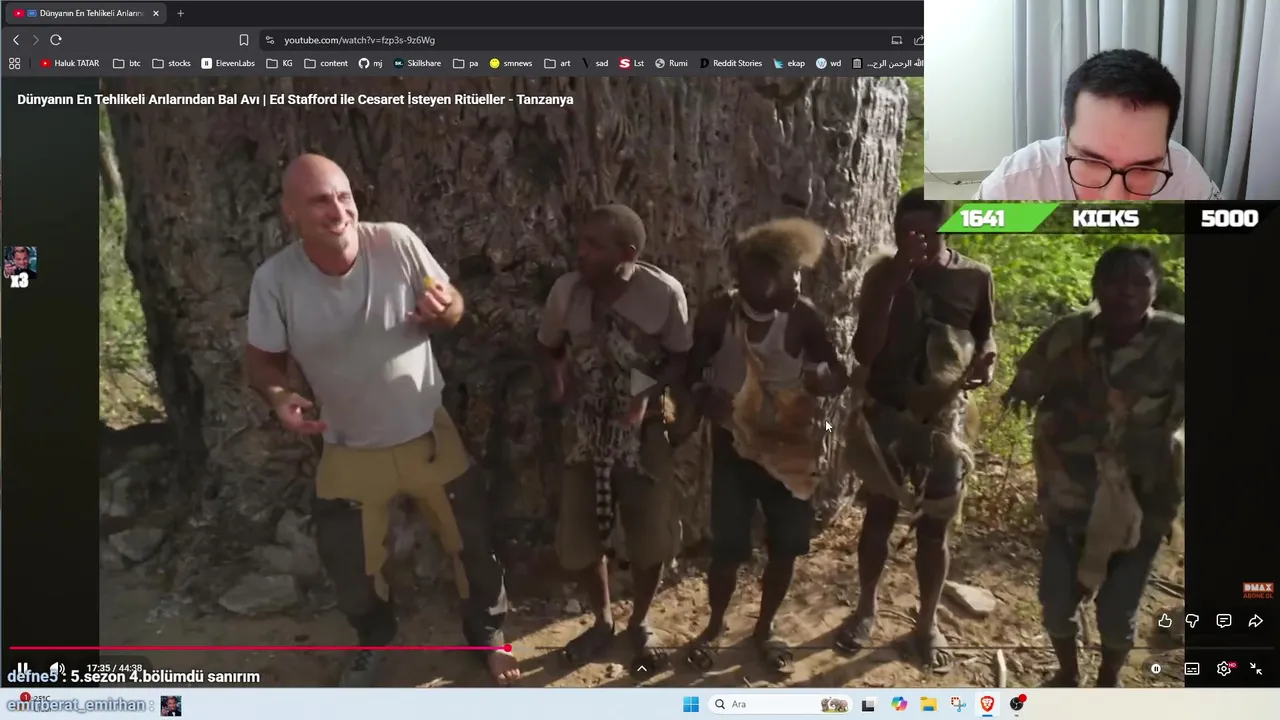
Task: Toggle autoplay switch in player controls
Action: point(1156,669)
